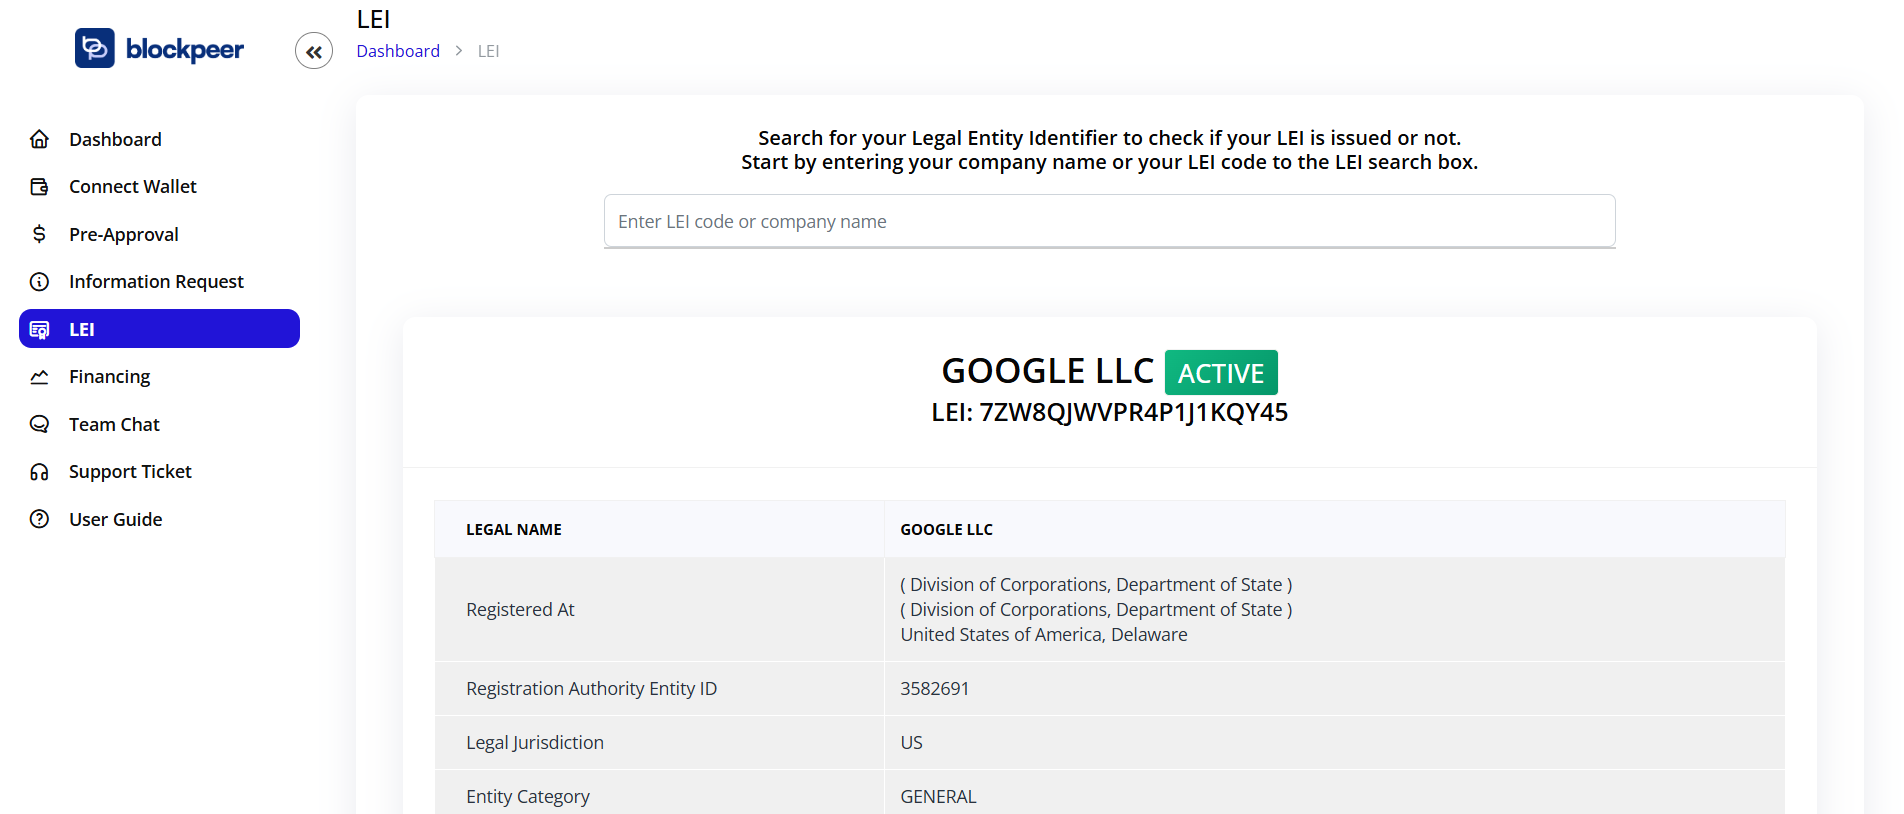Viewport: 1904px width, 814px height.
Task: Open Team Chat from the sidebar
Action: click(114, 424)
